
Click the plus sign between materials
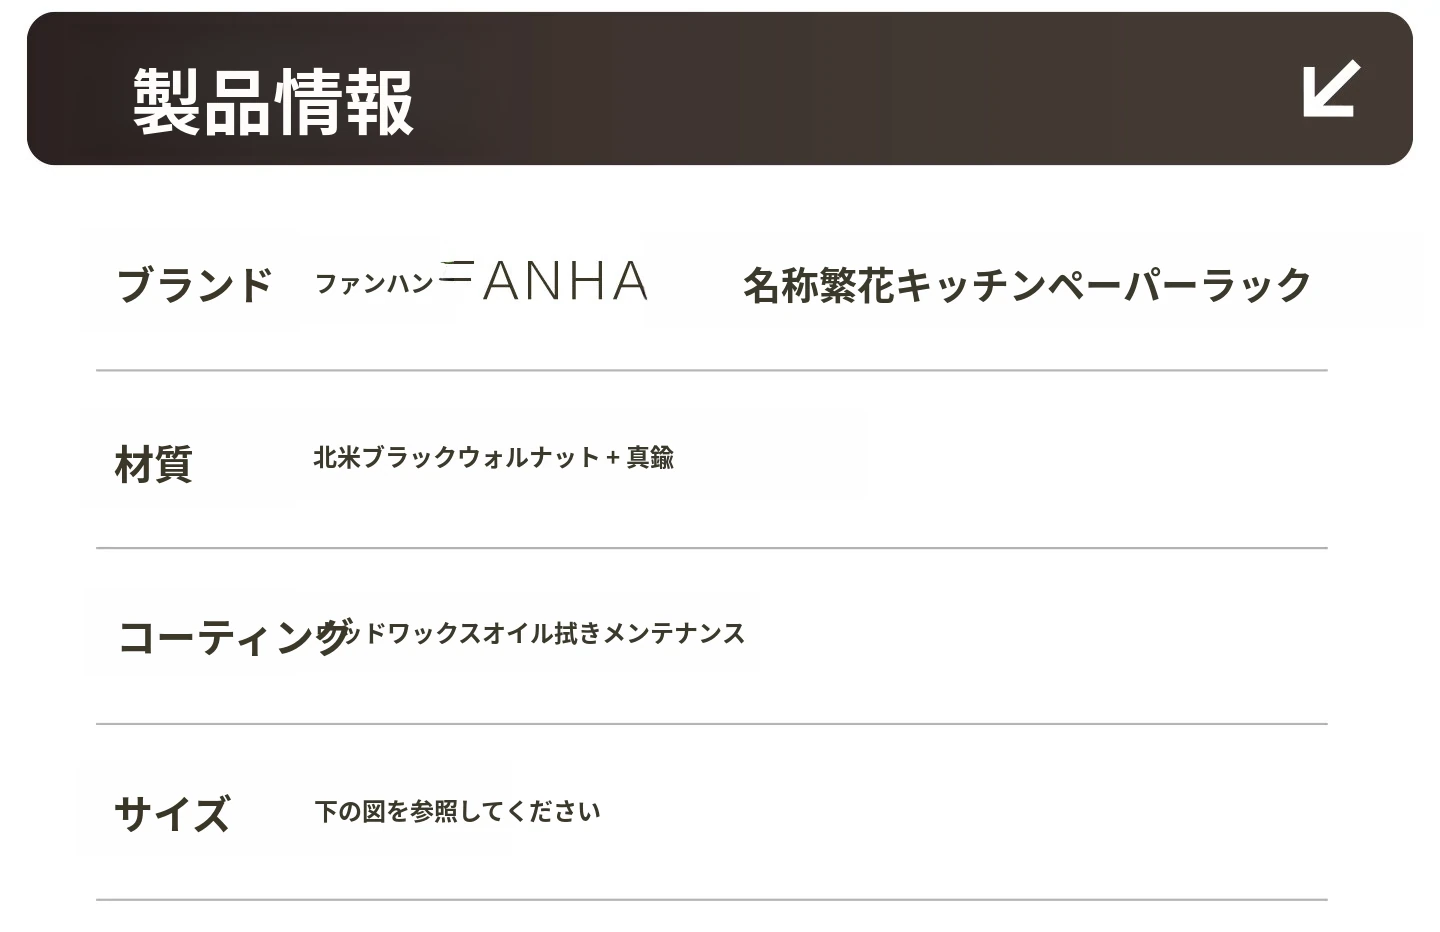613,459
